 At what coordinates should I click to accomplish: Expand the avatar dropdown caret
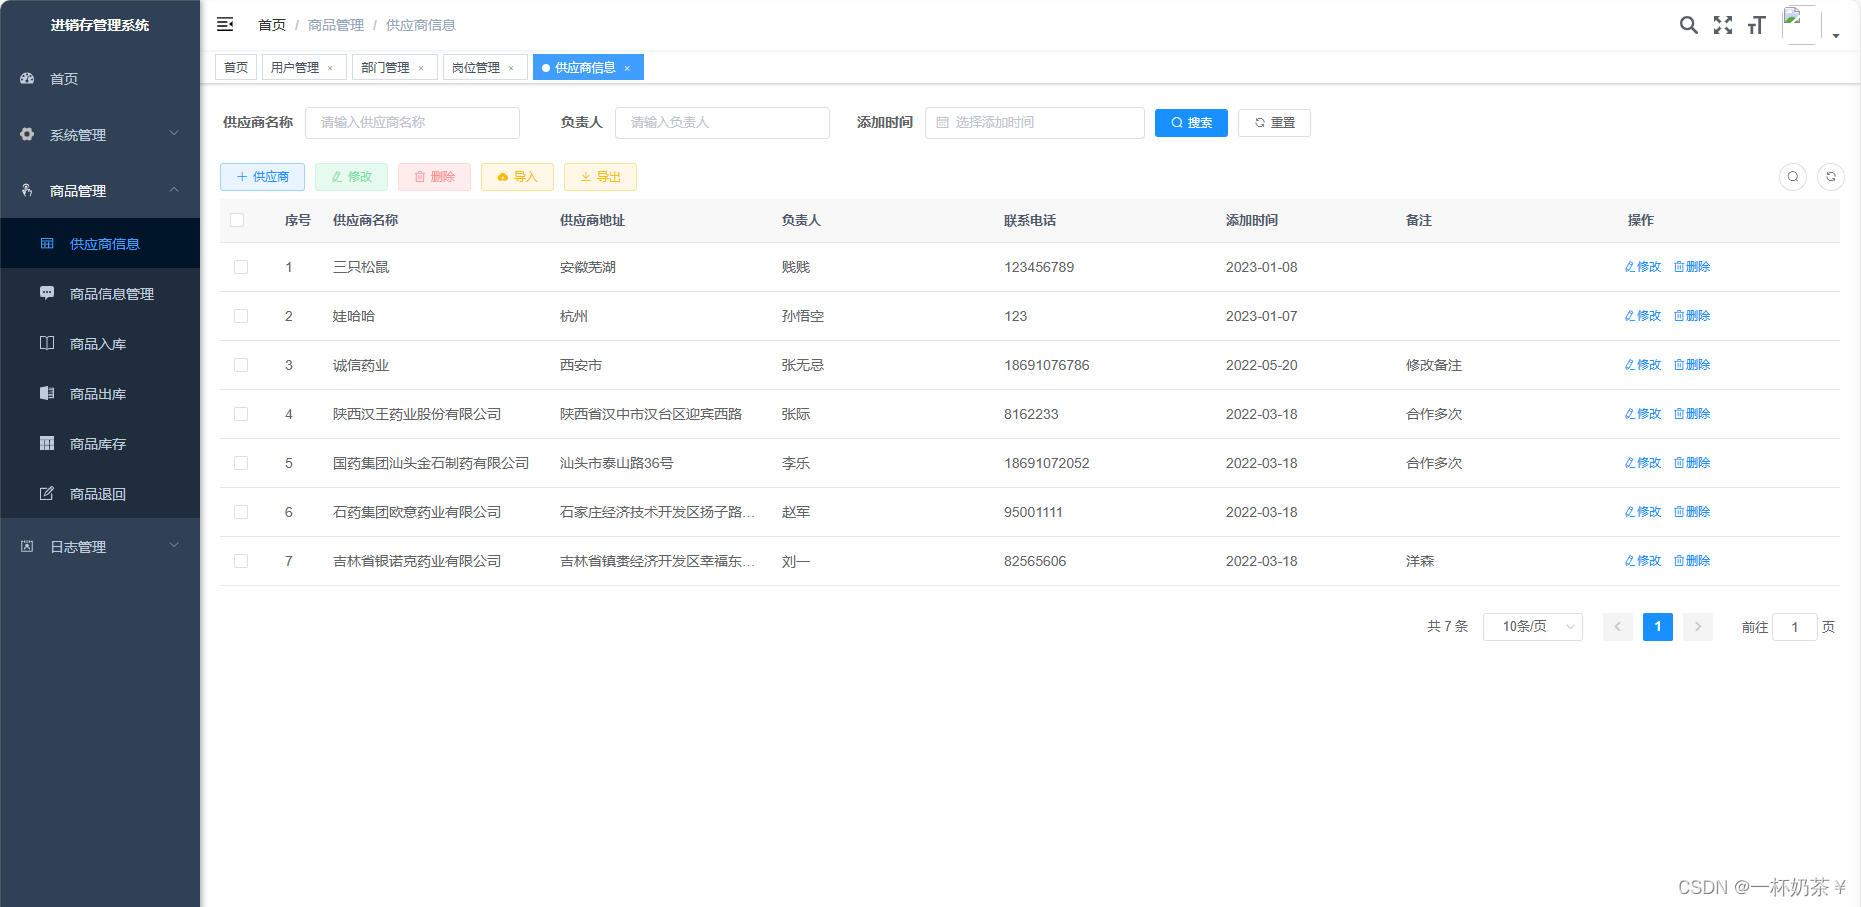pyautogui.click(x=1836, y=35)
